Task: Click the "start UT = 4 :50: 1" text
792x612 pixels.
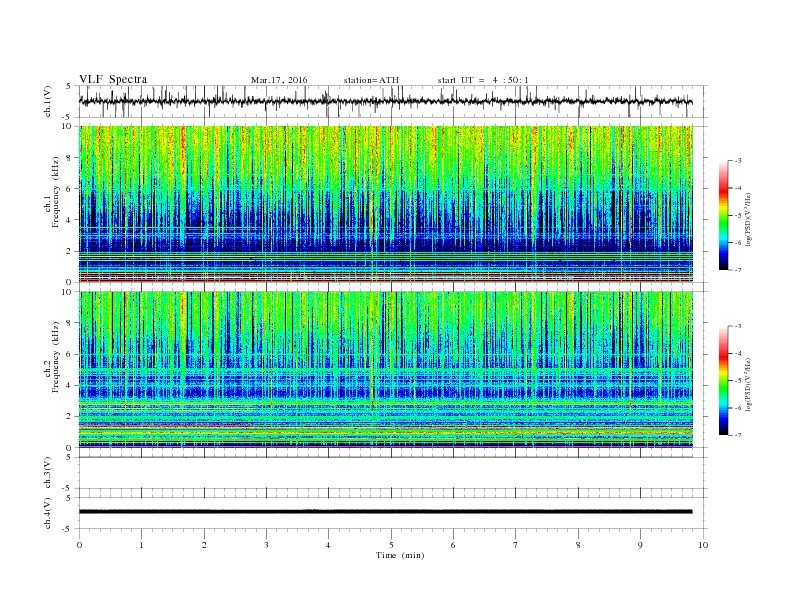Action: click(x=483, y=80)
